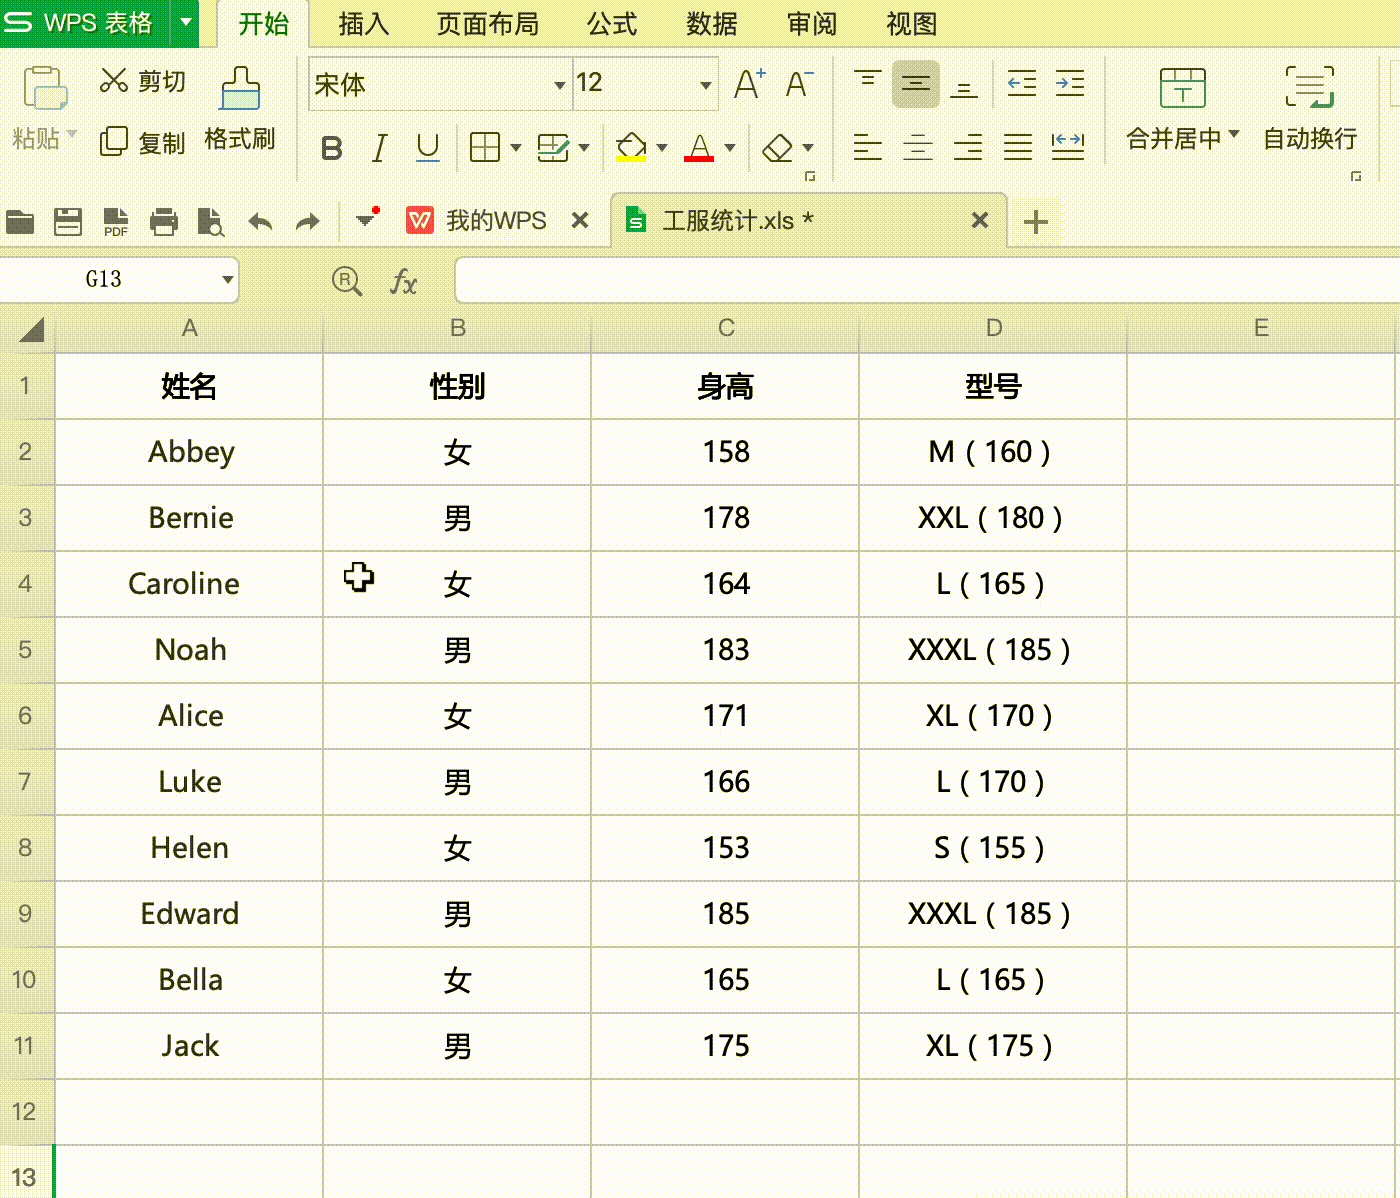This screenshot has height=1198, width=1400.
Task: Open the font name dropdown showing 宋体
Action: (x=560, y=85)
